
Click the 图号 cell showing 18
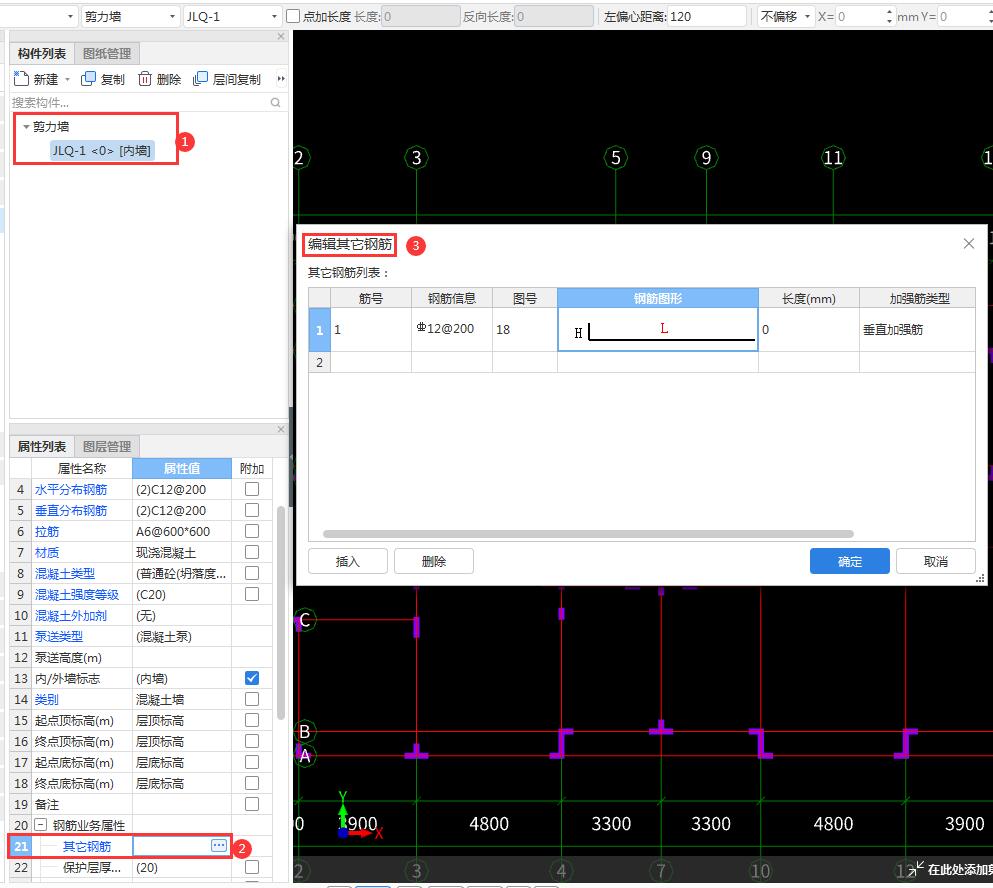524,329
